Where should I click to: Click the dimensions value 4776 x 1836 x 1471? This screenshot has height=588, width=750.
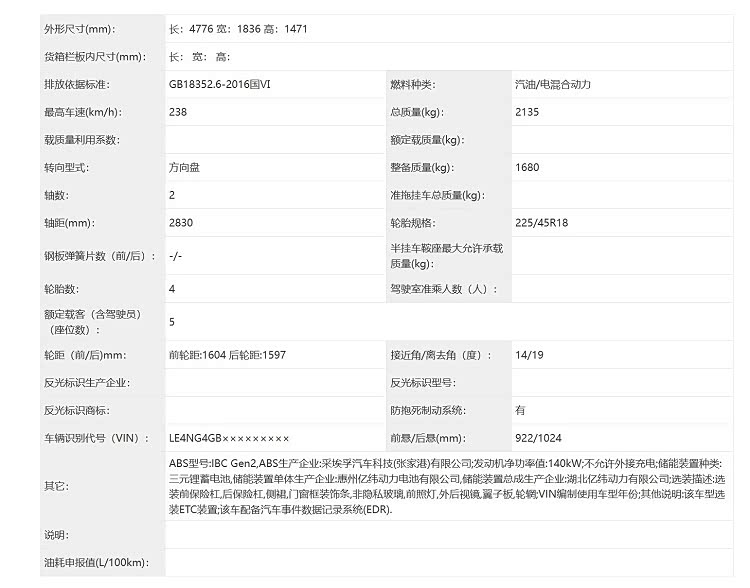pos(238,29)
